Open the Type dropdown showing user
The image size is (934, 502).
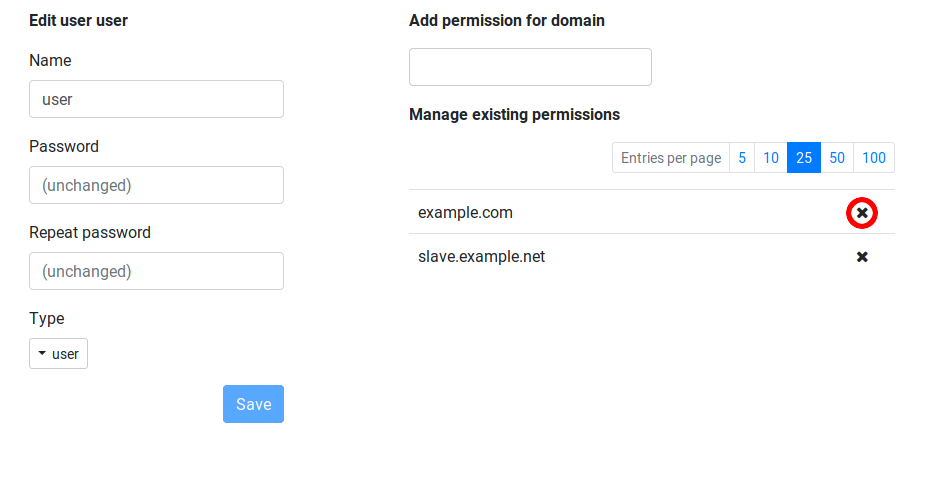pos(58,354)
